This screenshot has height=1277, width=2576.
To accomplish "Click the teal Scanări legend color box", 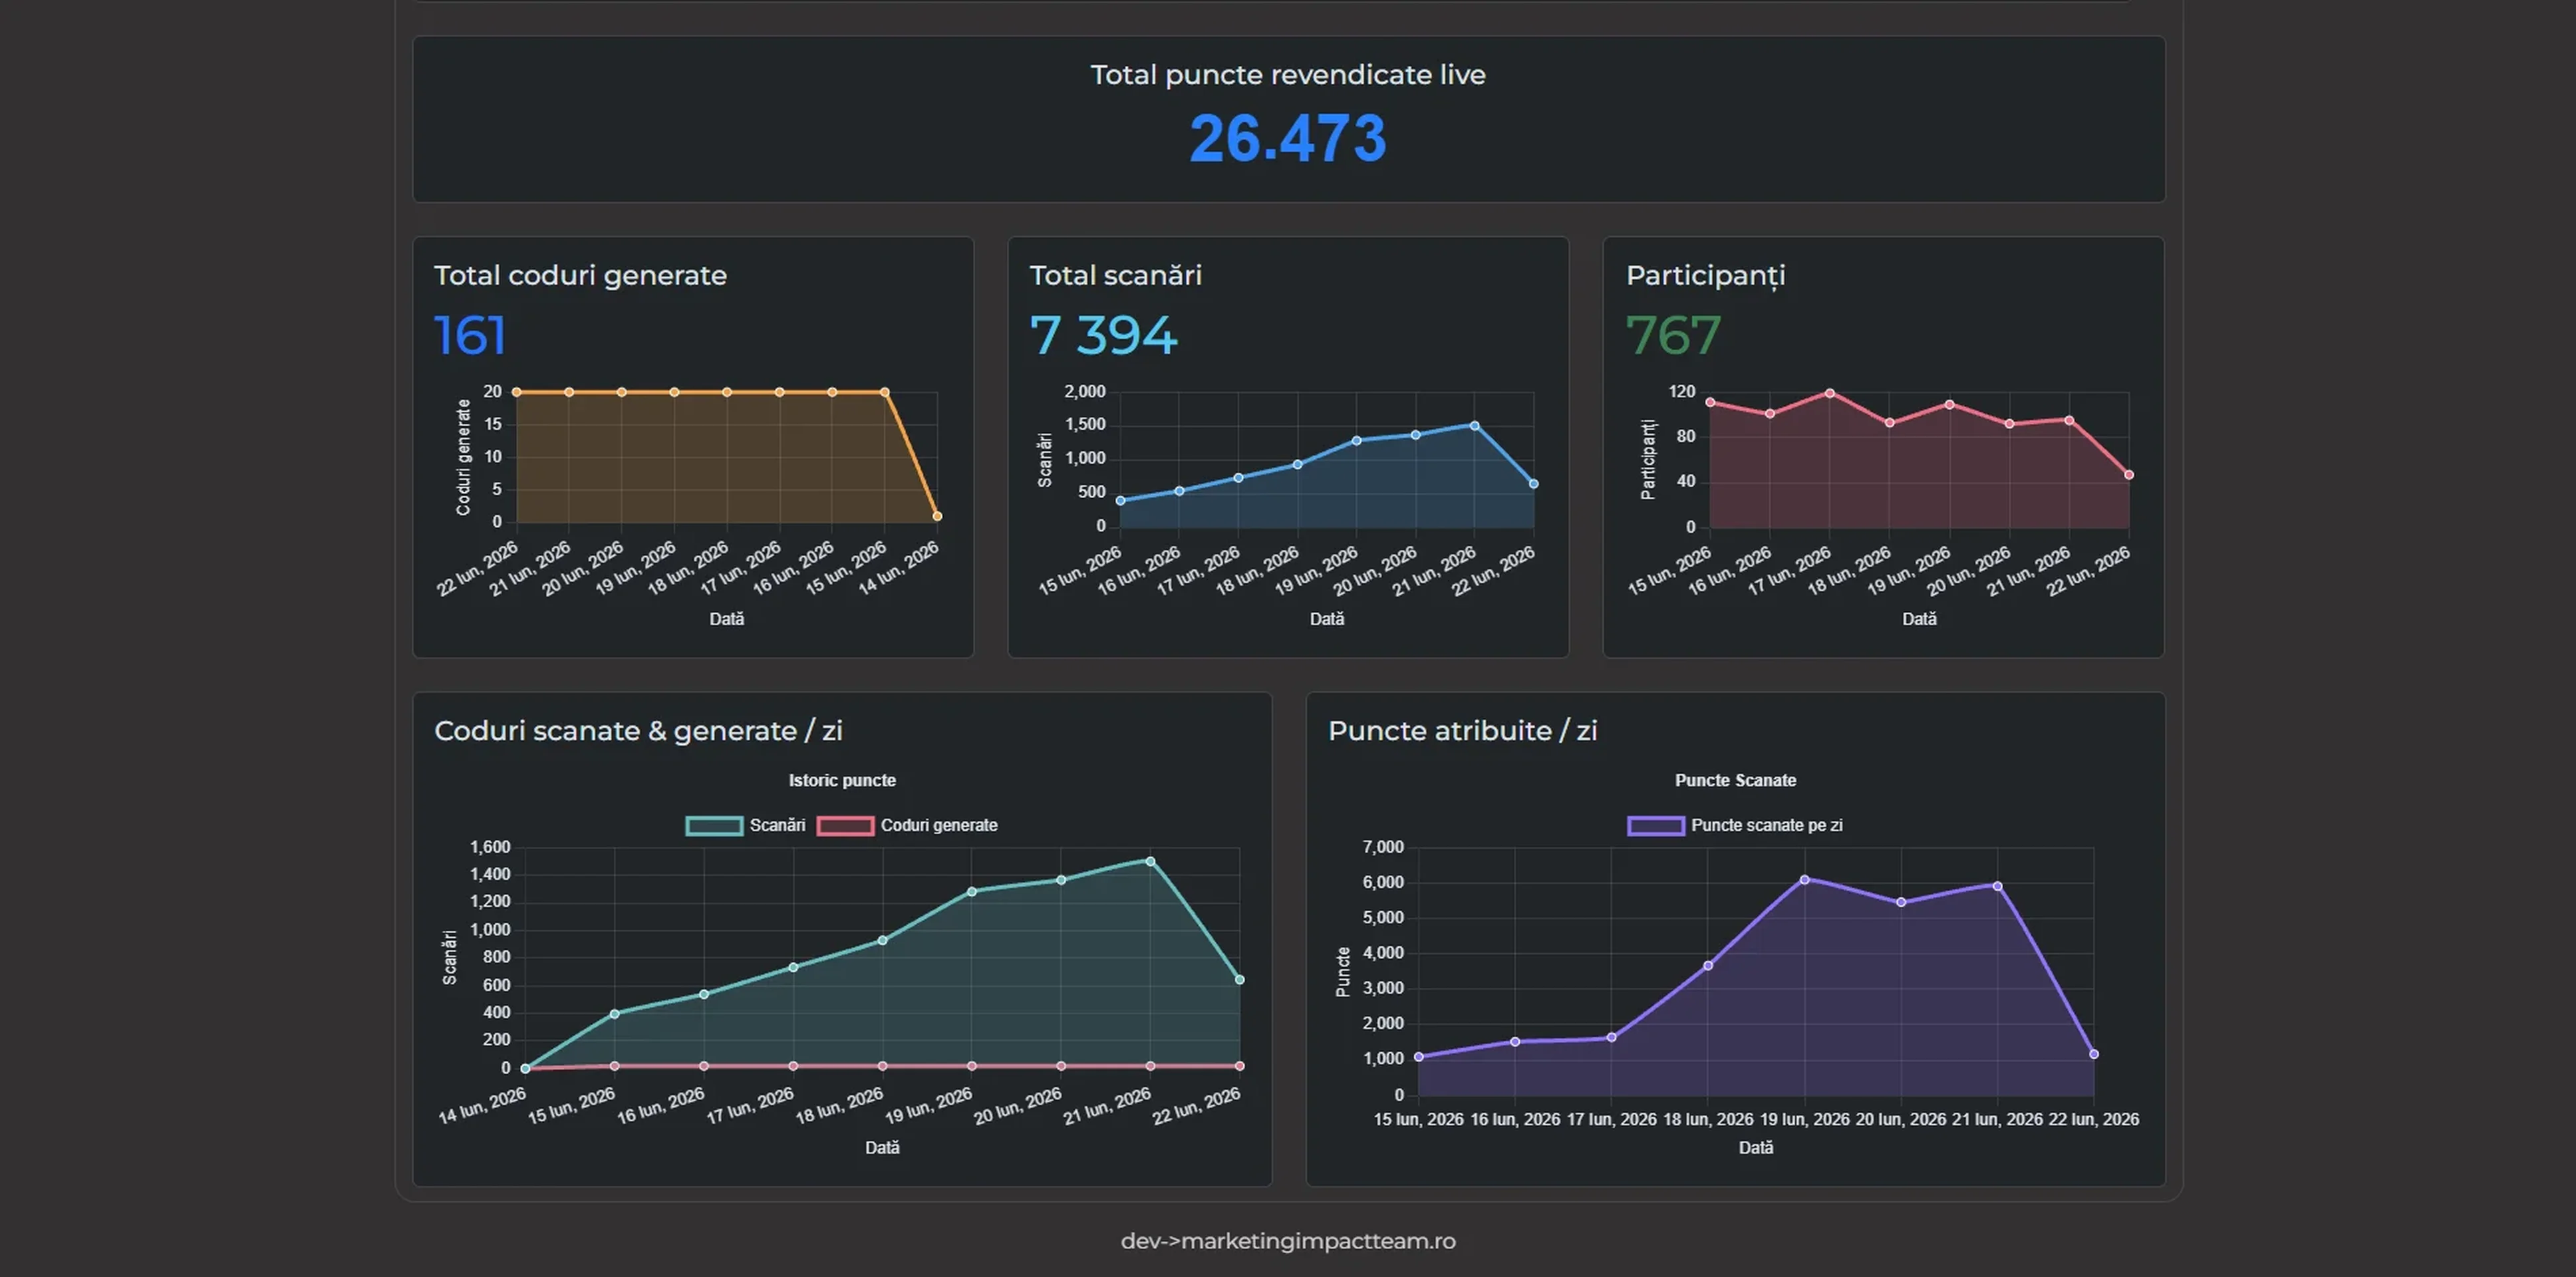I will pos(714,825).
